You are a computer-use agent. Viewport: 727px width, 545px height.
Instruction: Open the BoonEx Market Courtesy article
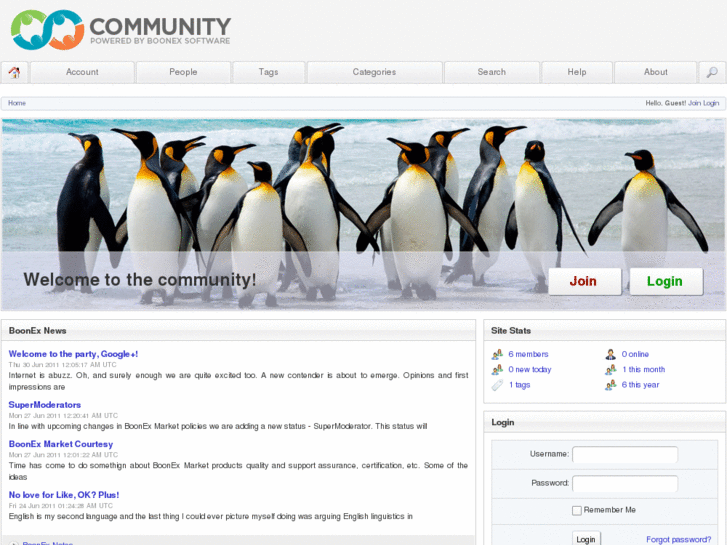pos(61,444)
